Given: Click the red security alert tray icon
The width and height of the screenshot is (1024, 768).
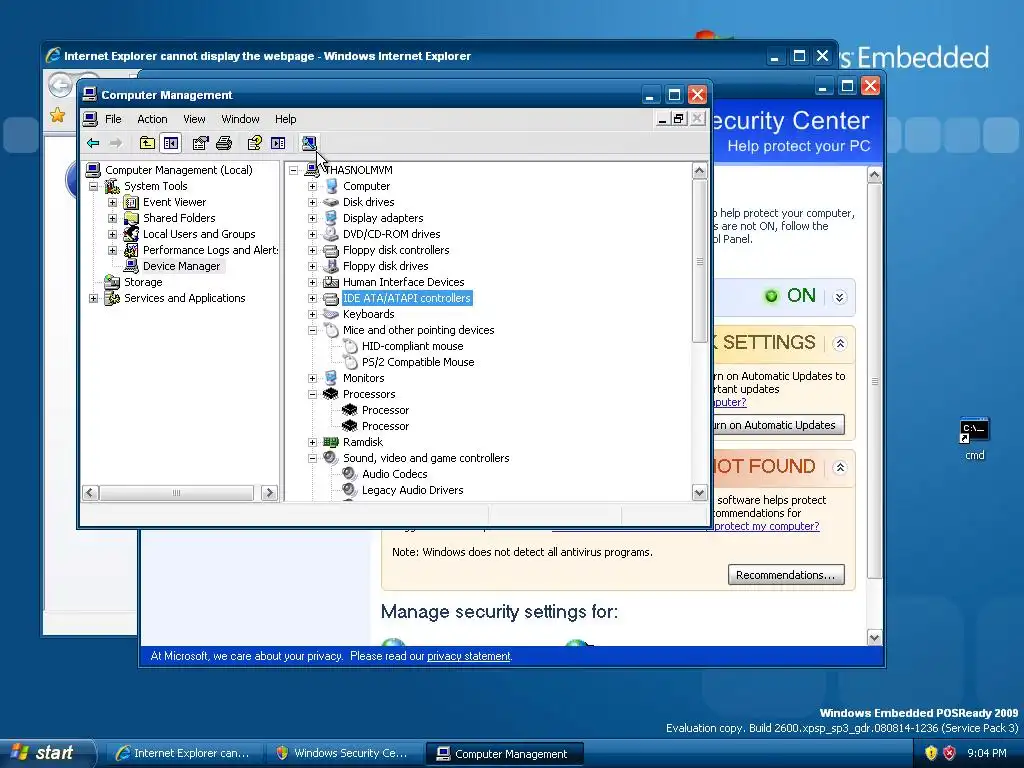Looking at the screenshot, I should [950, 753].
